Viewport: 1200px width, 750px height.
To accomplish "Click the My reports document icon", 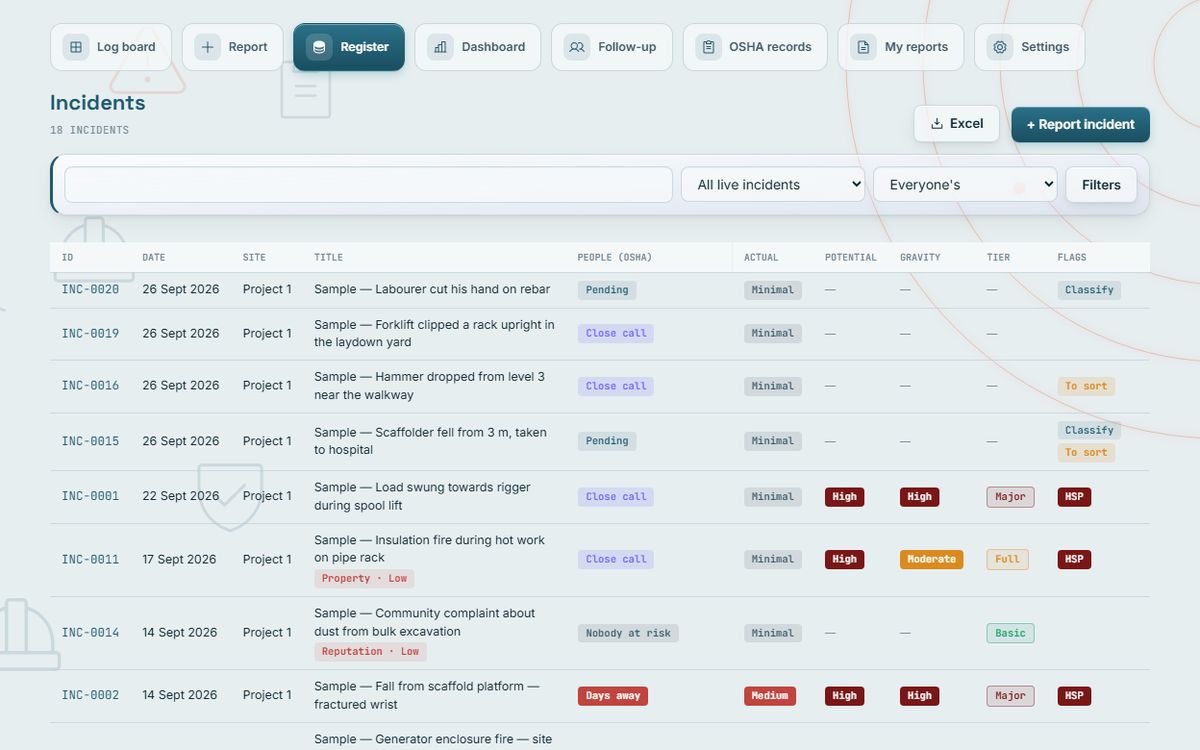I will [863, 47].
